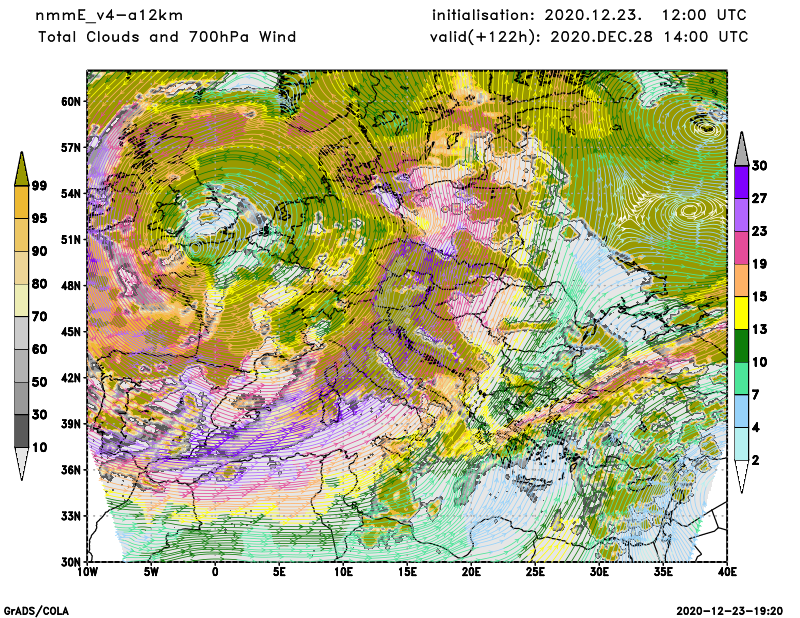Pick the light blue 4–7 wind swatch

pos(741,411)
